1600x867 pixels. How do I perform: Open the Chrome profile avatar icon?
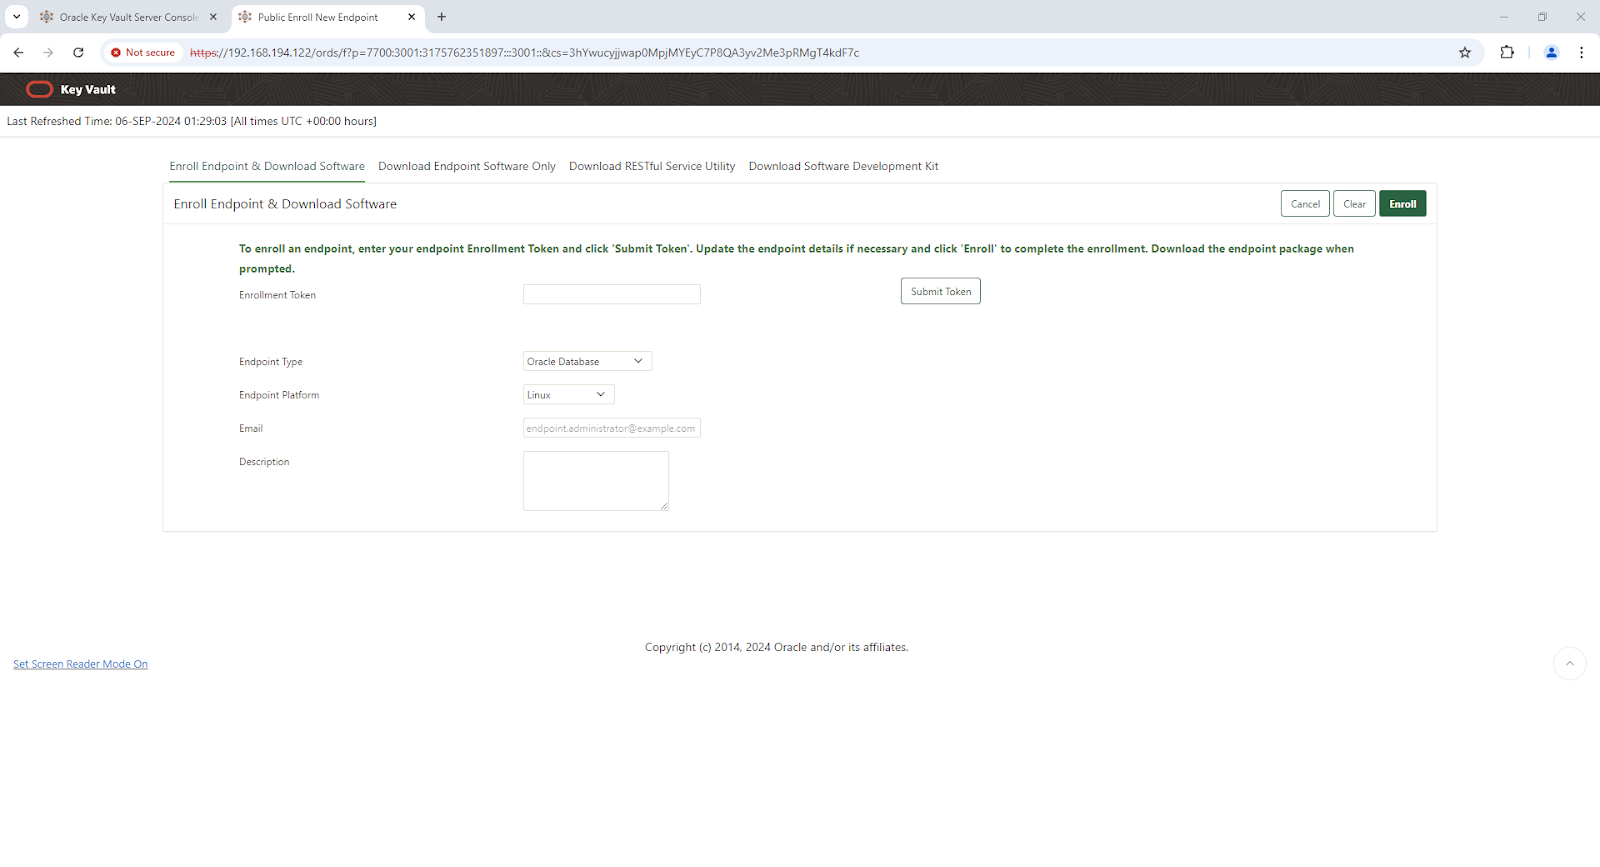[x=1552, y=53]
